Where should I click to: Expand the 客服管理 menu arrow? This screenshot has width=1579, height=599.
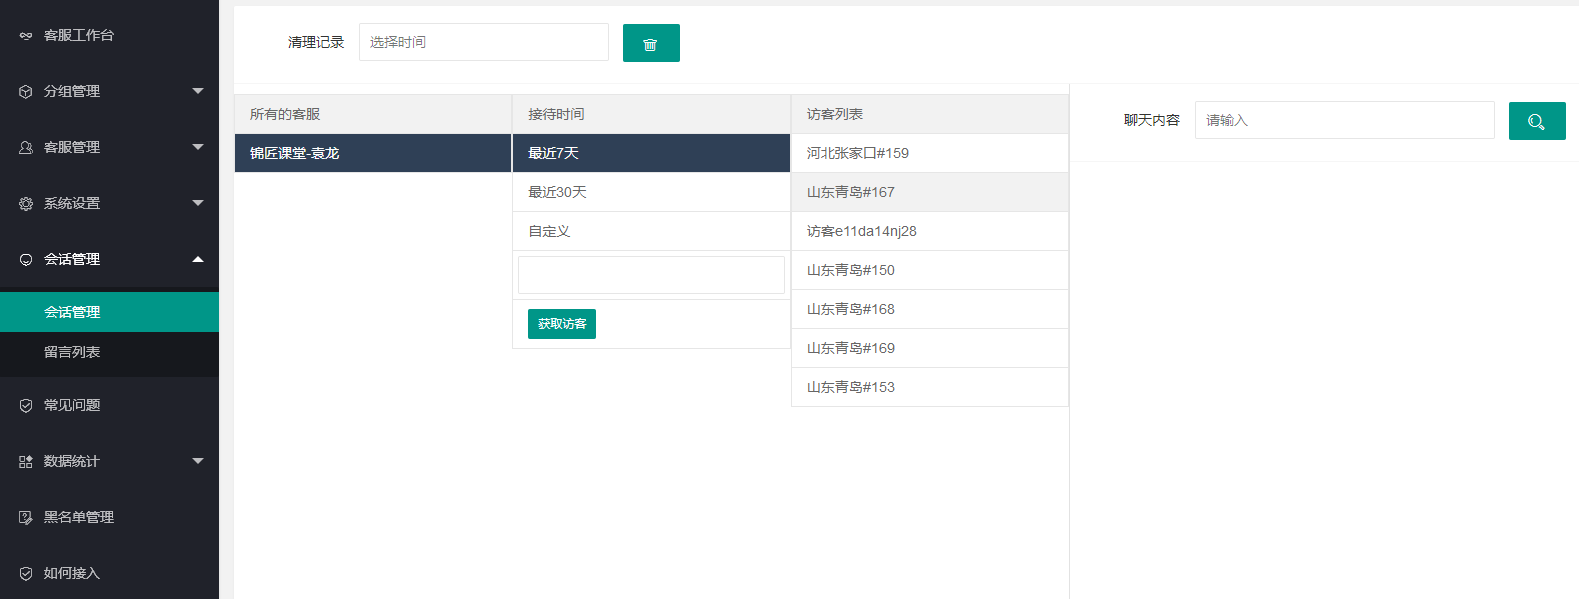198,147
